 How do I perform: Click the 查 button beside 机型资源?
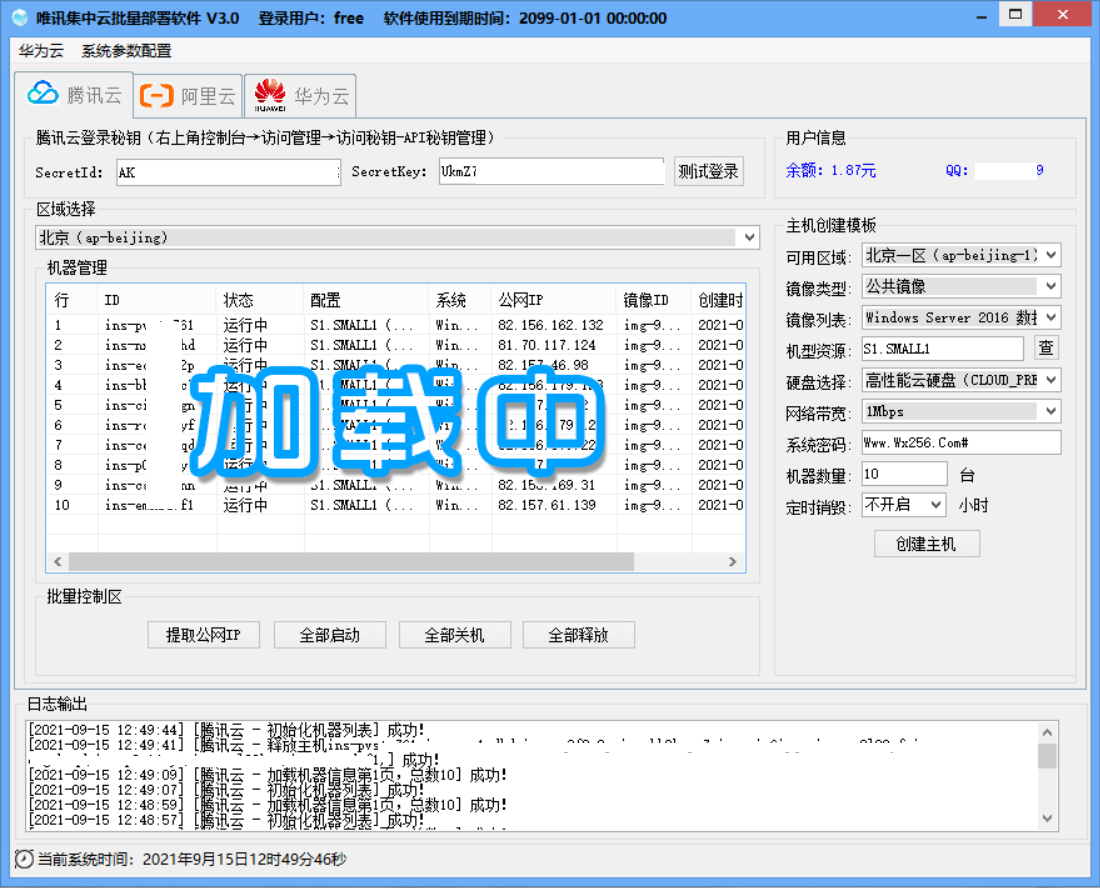click(x=1045, y=348)
